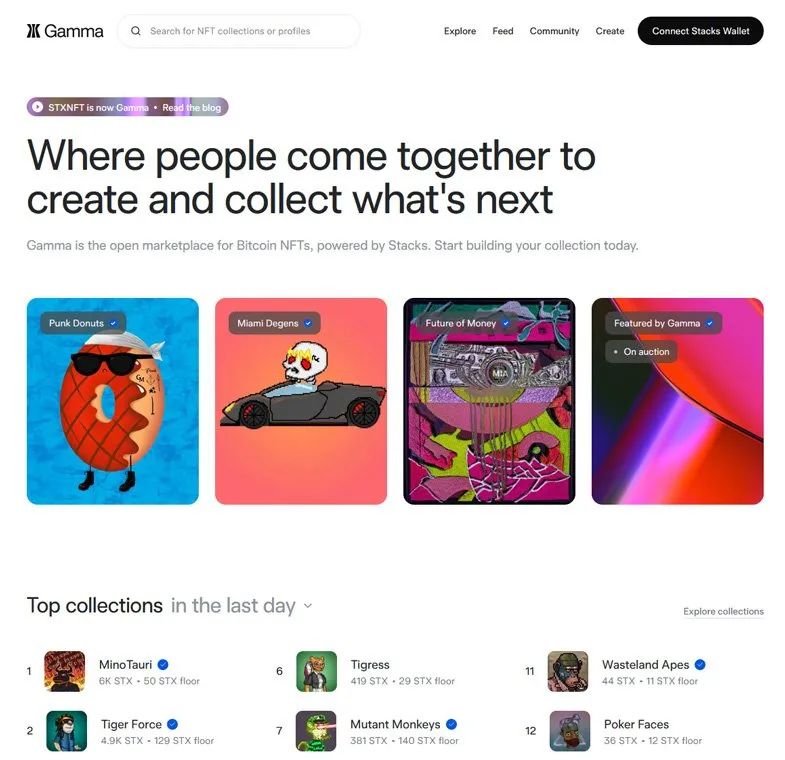
Task: Click the search magnifier icon
Action: [x=136, y=31]
